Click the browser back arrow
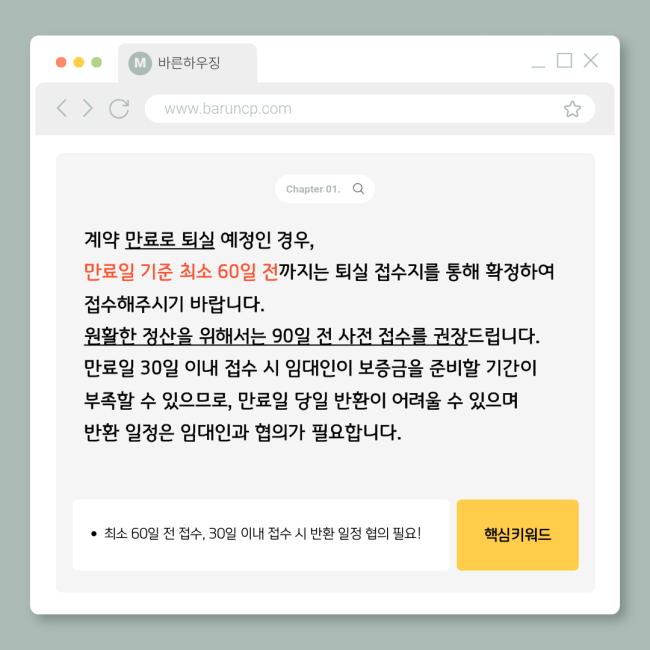Image resolution: width=650 pixels, height=650 pixels. coord(62,108)
